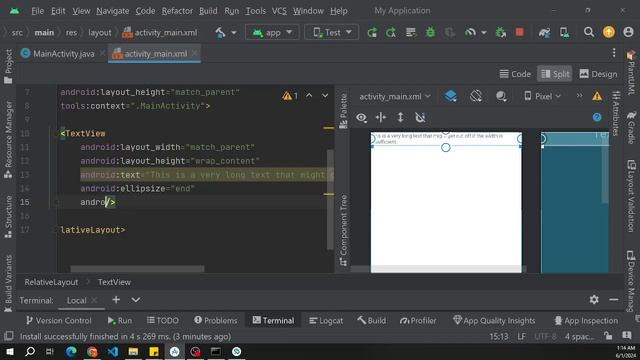Toggle the Palette panel in design view
This screenshot has height=360, width=640.
point(343,111)
